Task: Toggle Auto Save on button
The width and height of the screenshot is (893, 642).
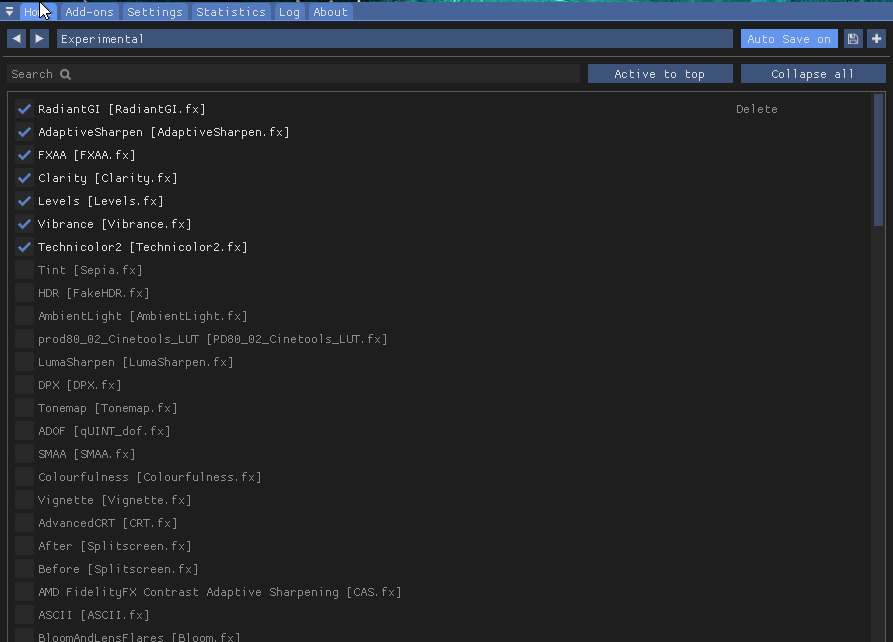Action: tap(789, 39)
